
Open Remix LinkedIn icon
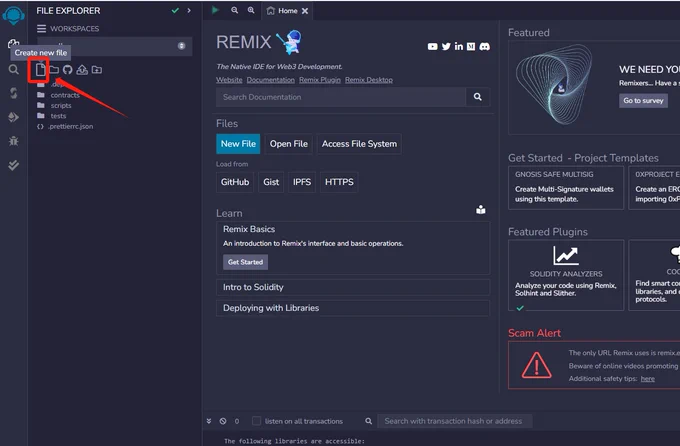(x=458, y=46)
